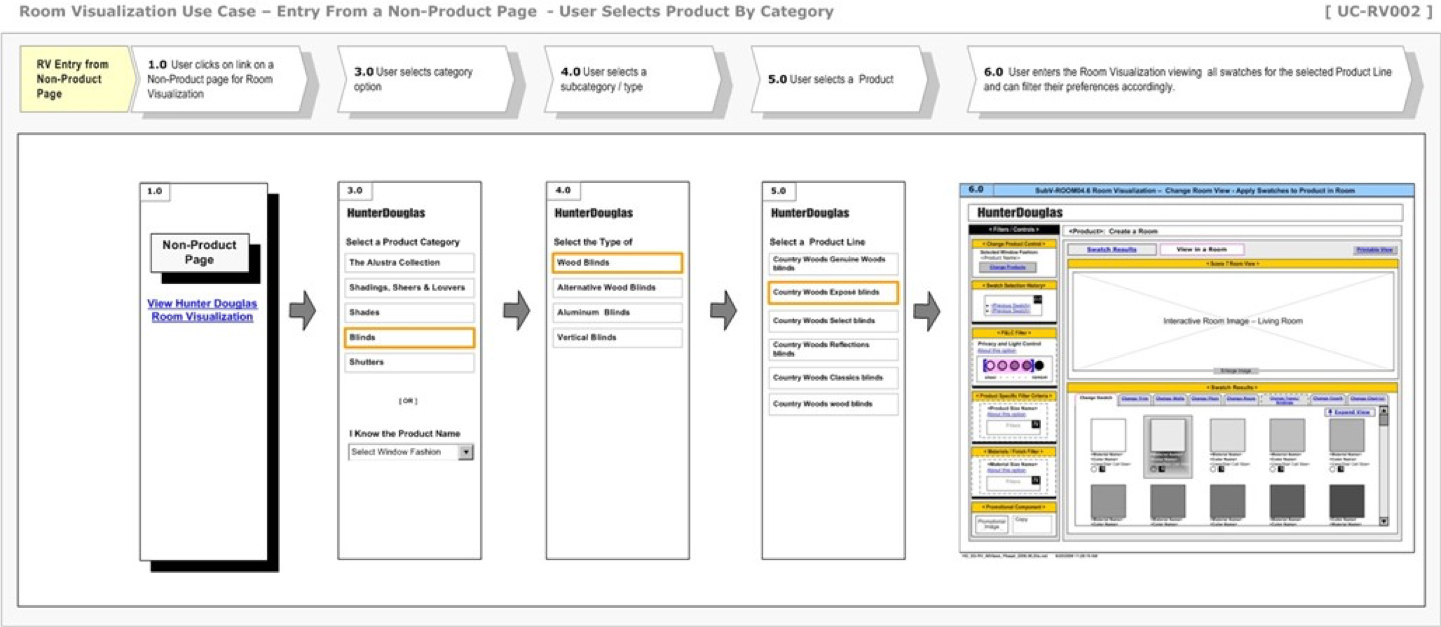
Task: Open the Change Swatch tab
Action: click(x=1094, y=399)
